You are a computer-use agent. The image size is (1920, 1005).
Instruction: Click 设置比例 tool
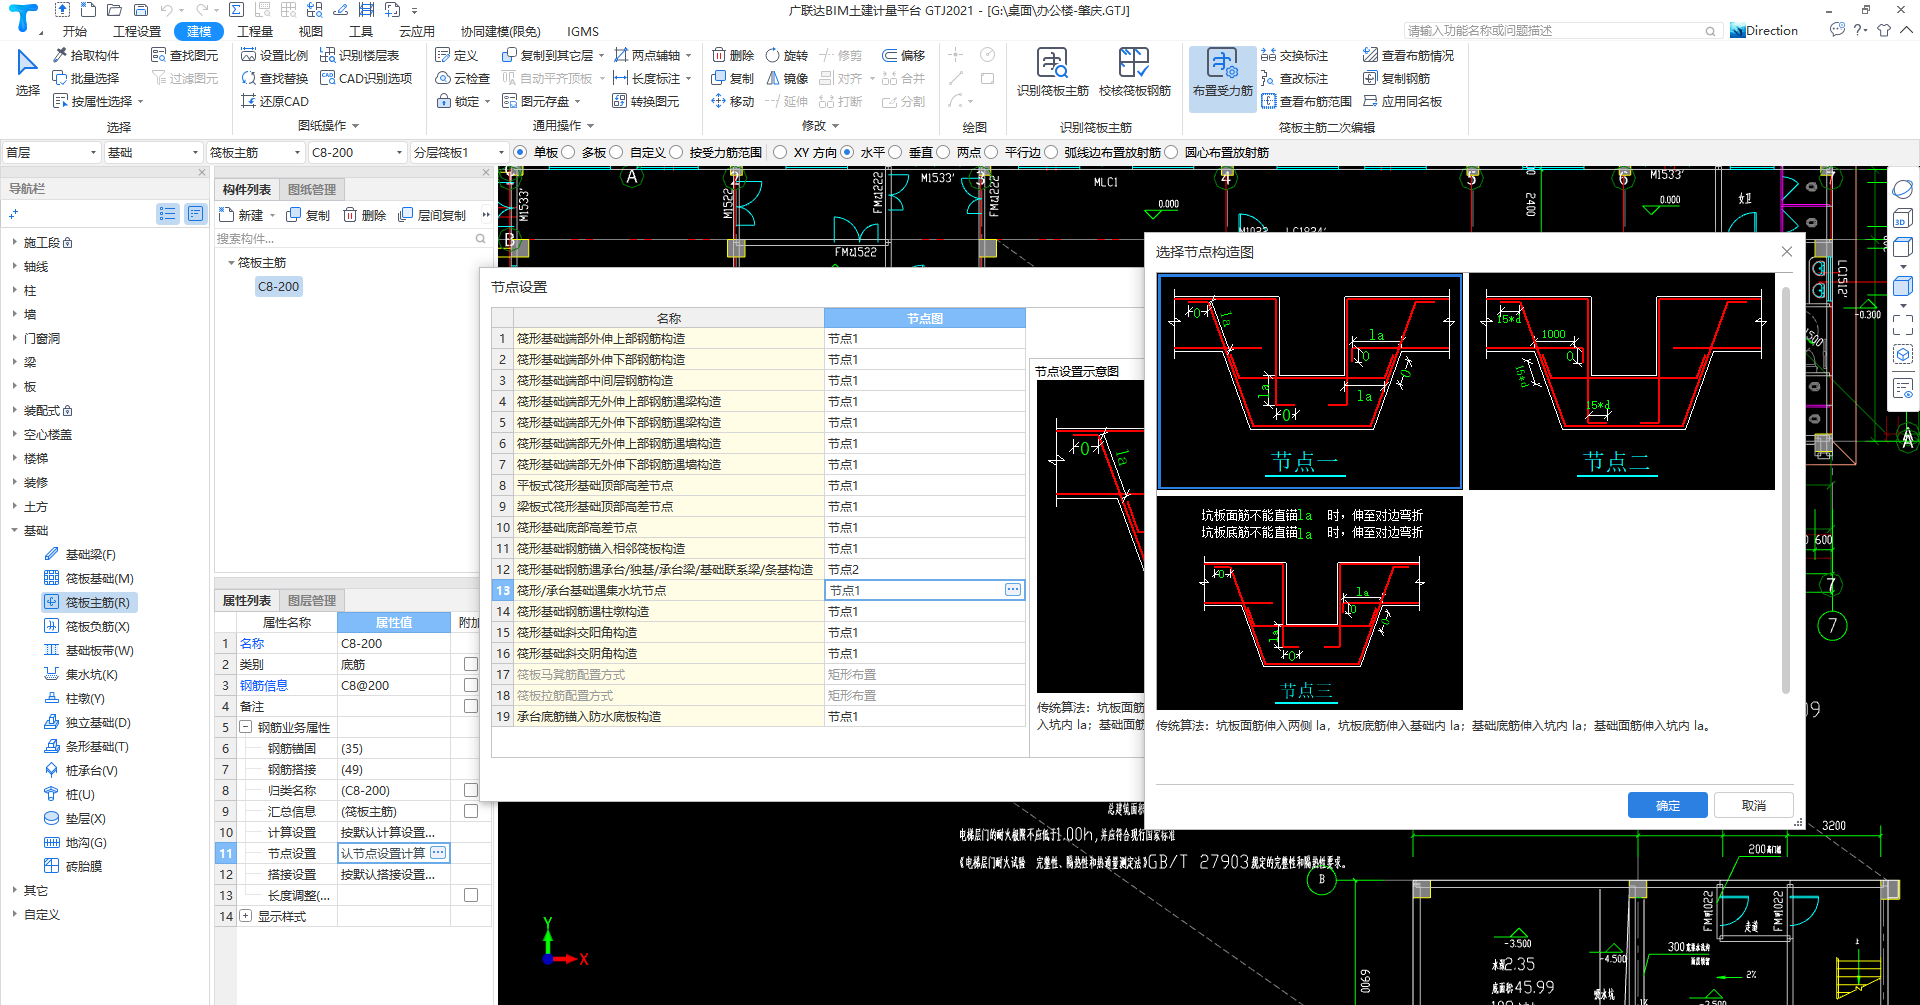click(275, 55)
